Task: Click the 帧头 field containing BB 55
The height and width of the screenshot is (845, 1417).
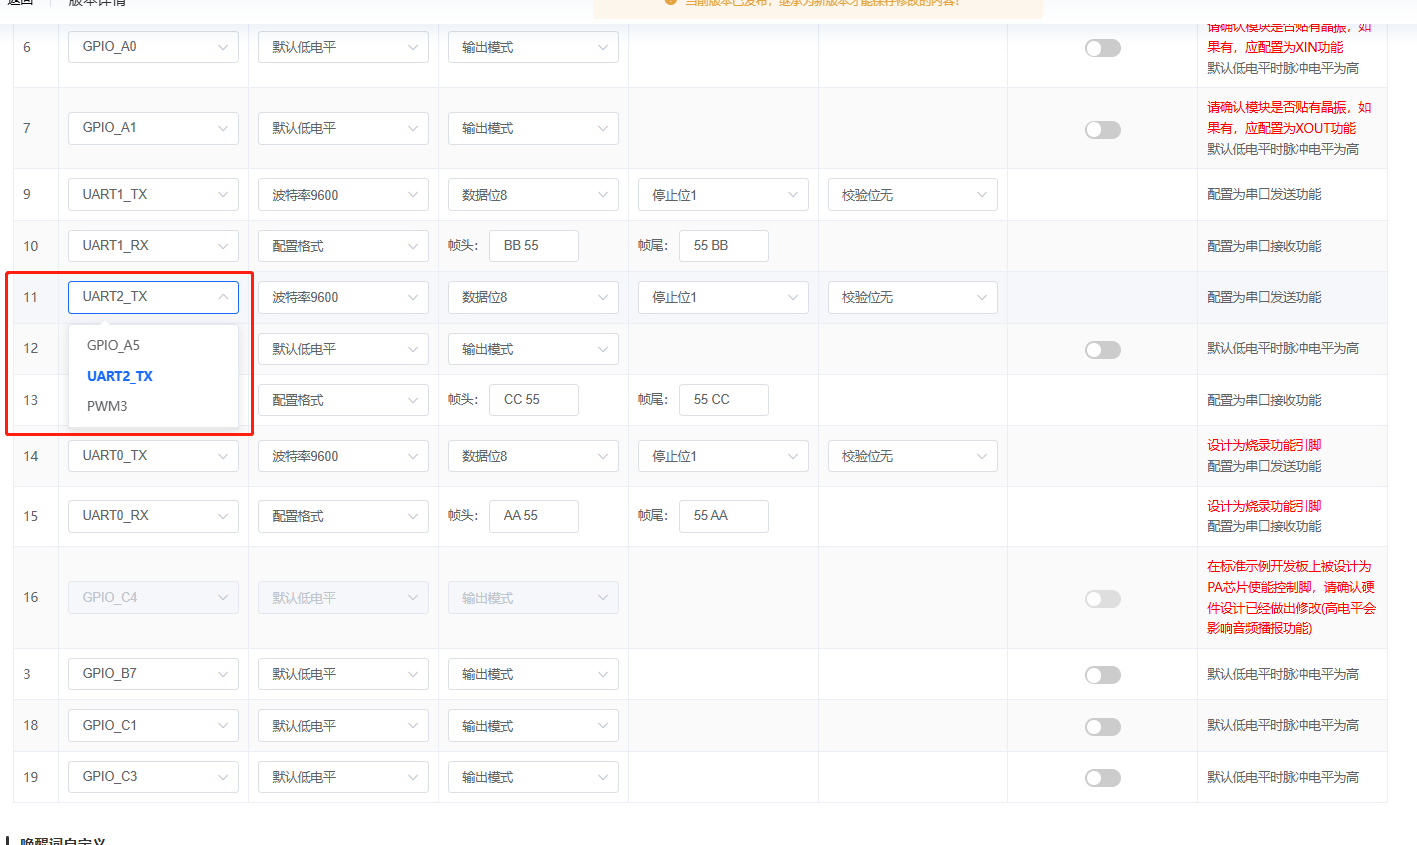Action: point(533,246)
